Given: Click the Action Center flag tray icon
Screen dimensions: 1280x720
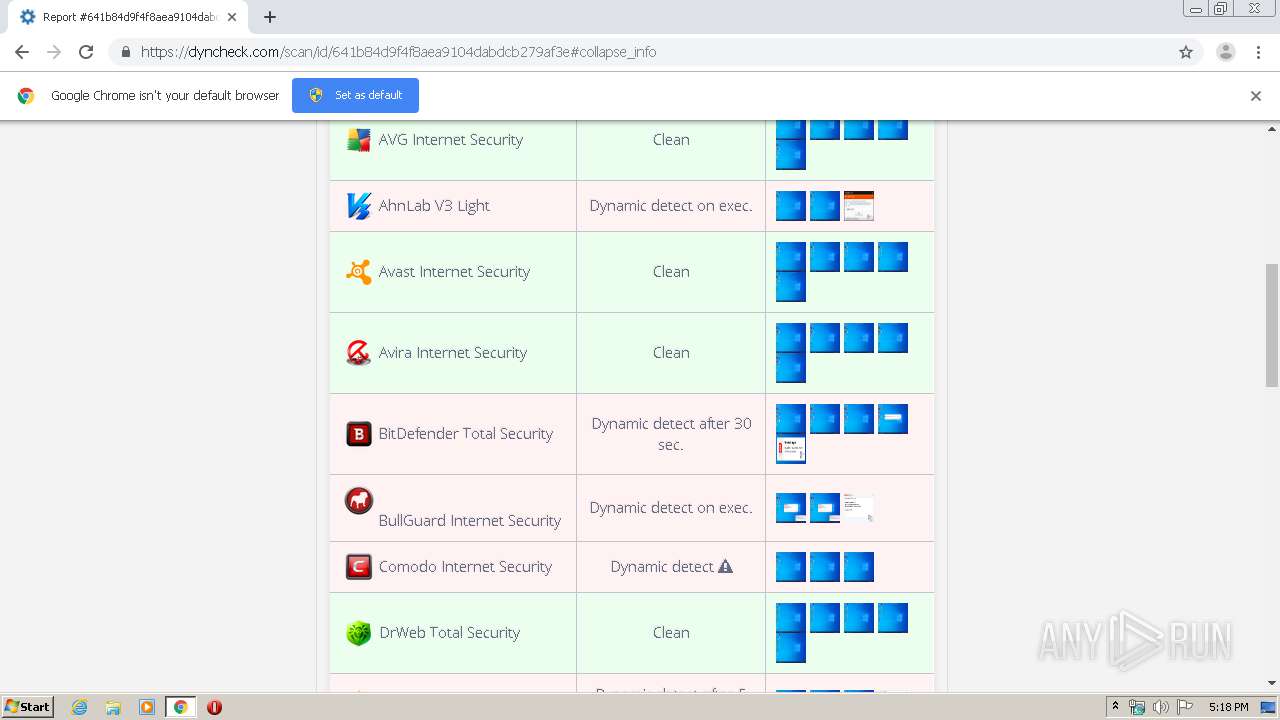Looking at the screenshot, I should pyautogui.click(x=1184, y=707).
